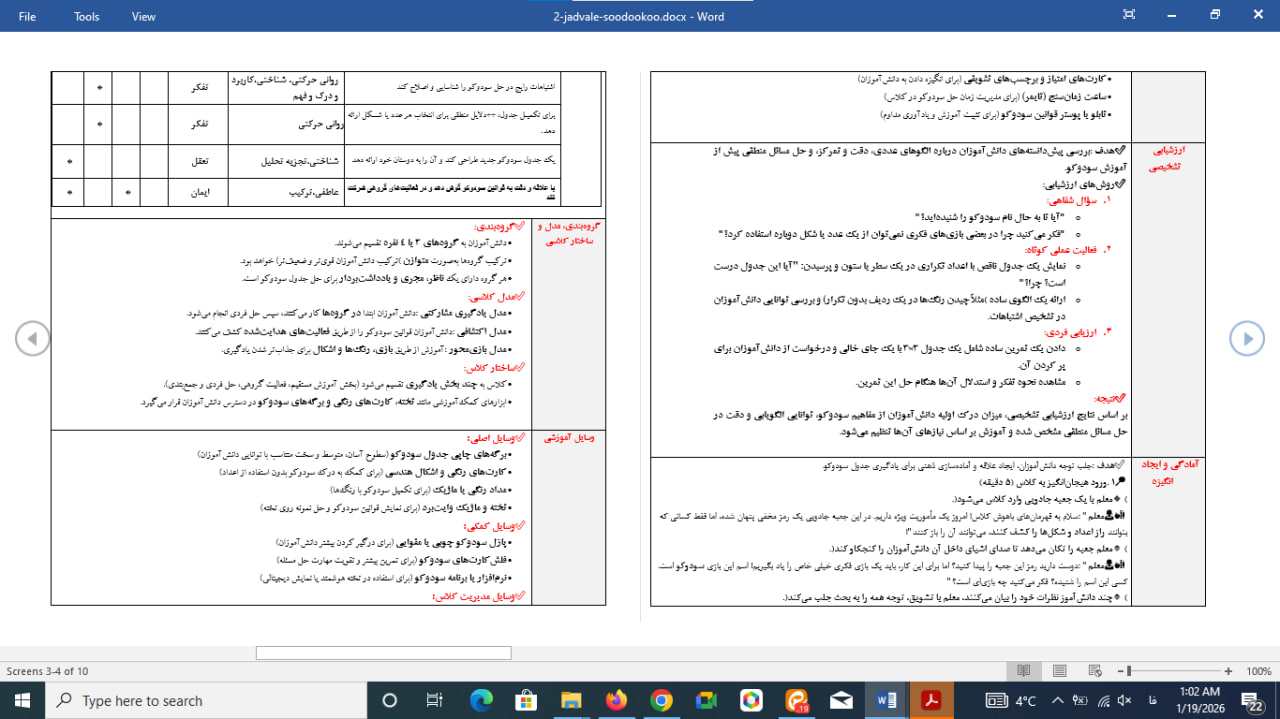Open the notification center with 22 alerts
Image resolution: width=1280 pixels, height=719 pixels.
click(1251, 700)
